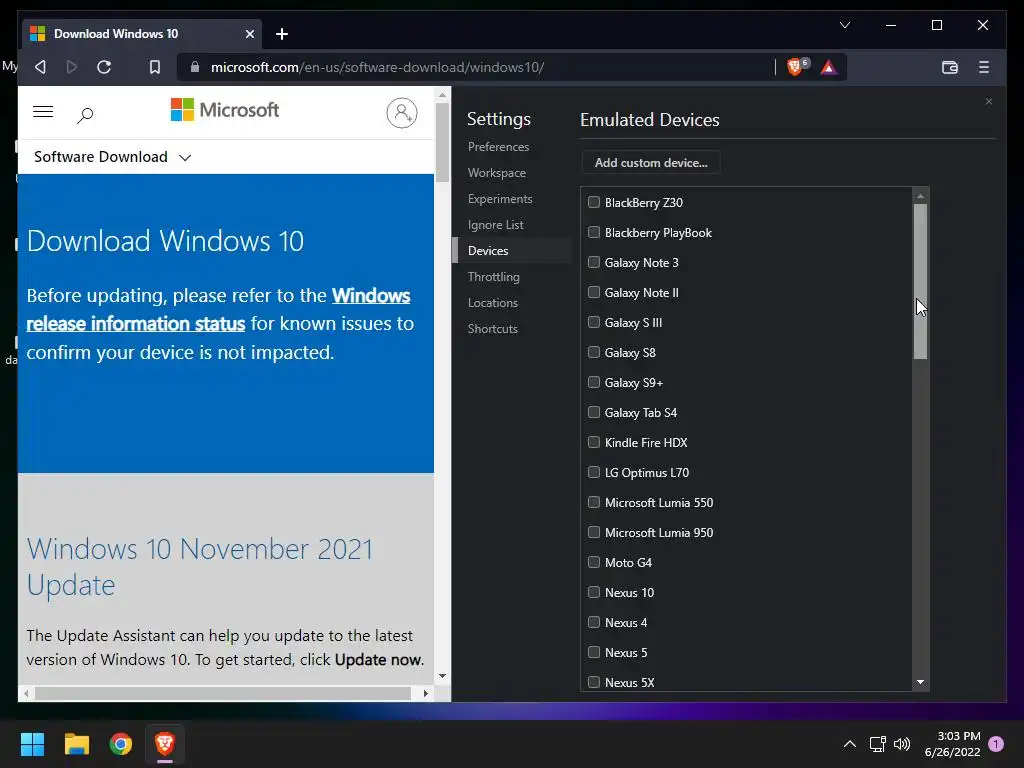Open Brave Shields lion icon
This screenshot has width=1024, height=768.
(795, 67)
